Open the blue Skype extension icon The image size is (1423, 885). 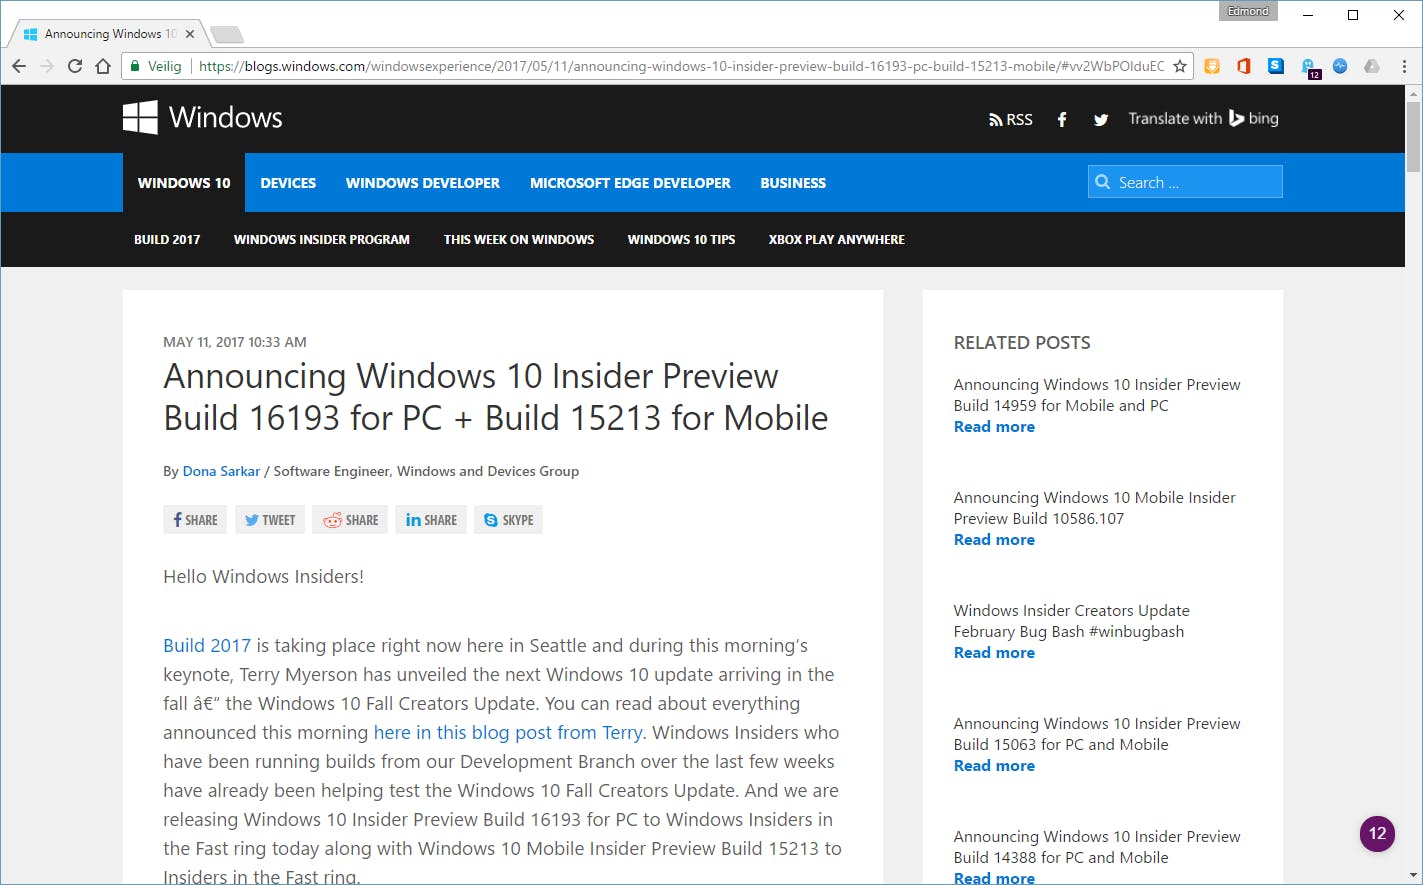click(x=1276, y=66)
